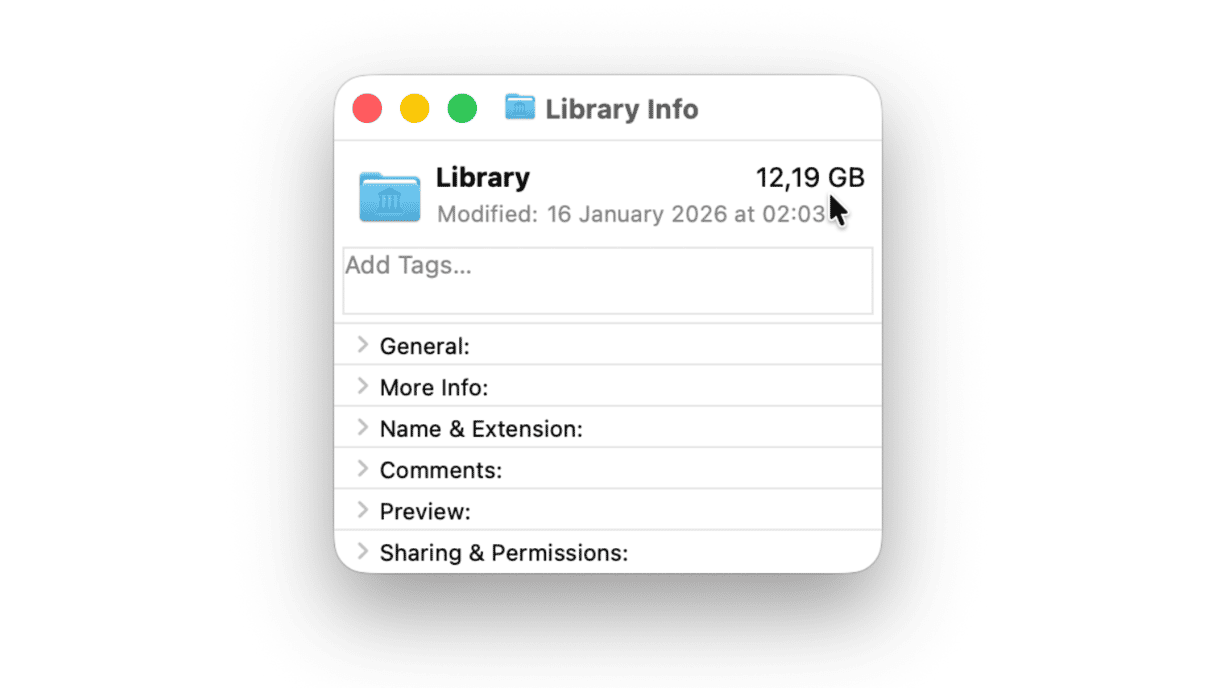This screenshot has height=688, width=1216.
Task: Show the Preview section via chevron
Action: (x=363, y=510)
